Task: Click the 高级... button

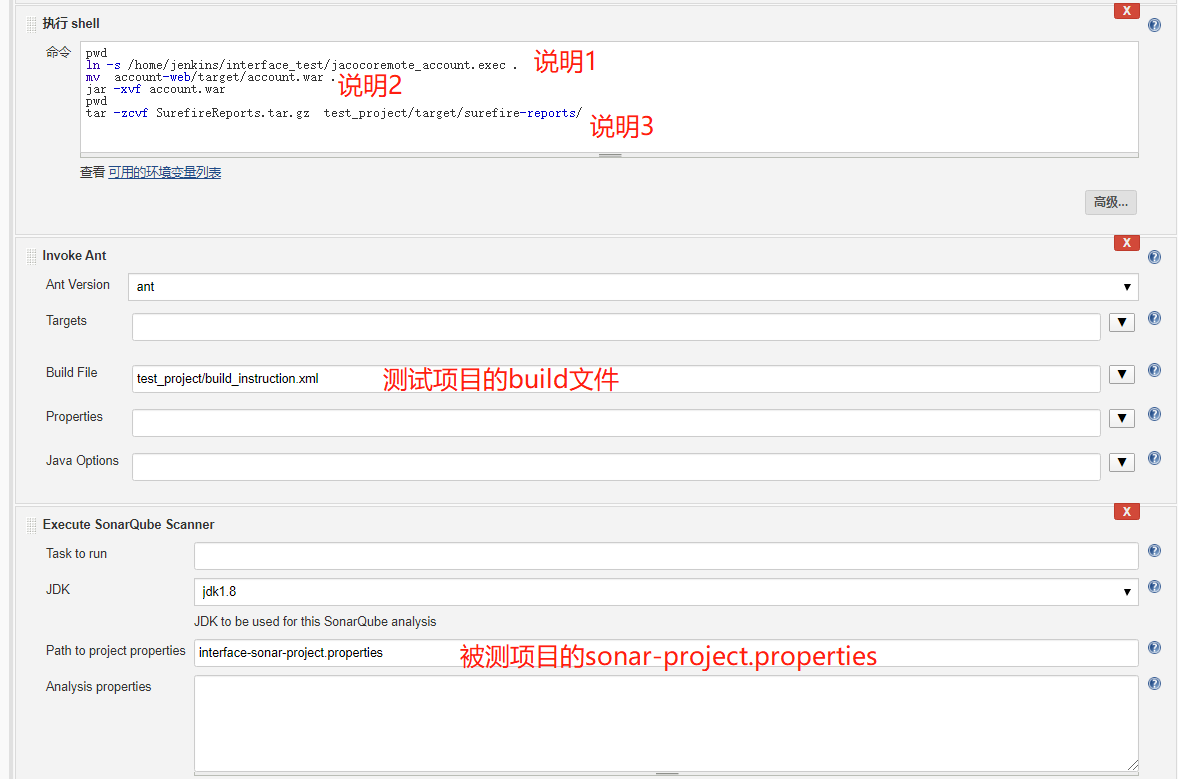Action: coord(1110,202)
